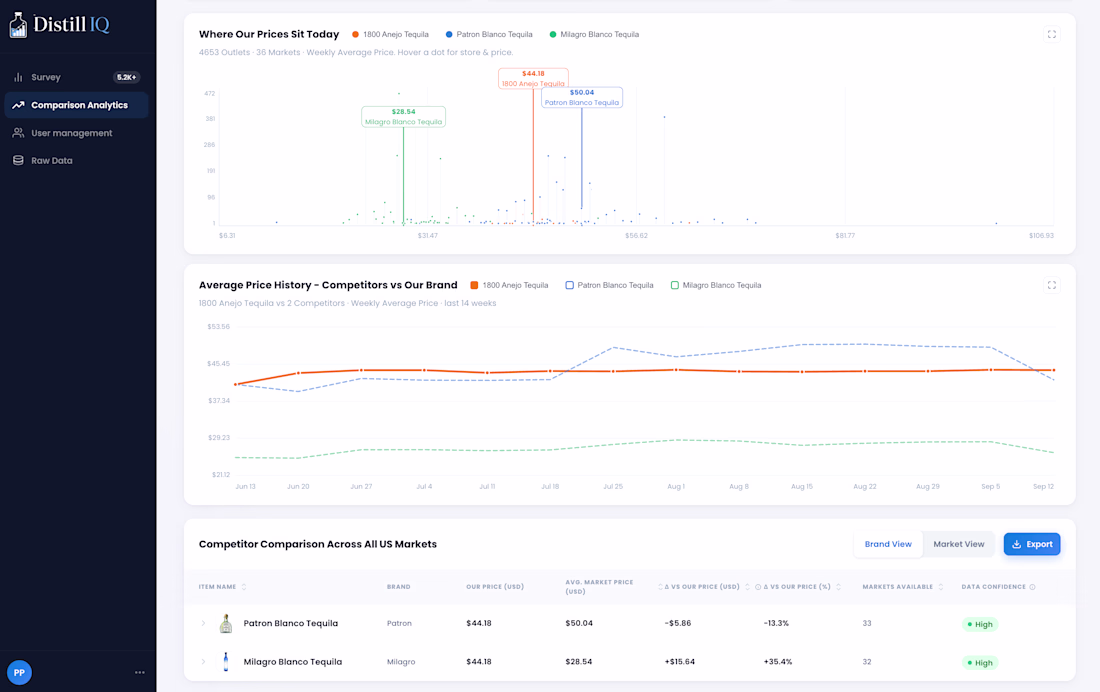The image size is (1100, 692).
Task: Click the -$5.86 price difference cell
Action: 678,623
